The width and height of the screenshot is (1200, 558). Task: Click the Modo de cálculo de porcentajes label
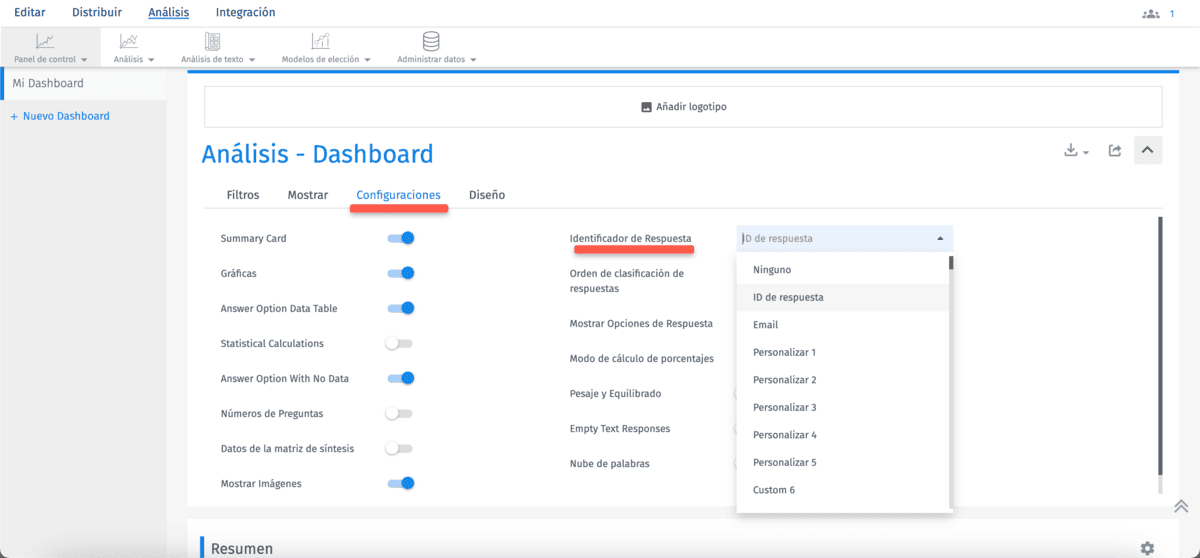[642, 359]
